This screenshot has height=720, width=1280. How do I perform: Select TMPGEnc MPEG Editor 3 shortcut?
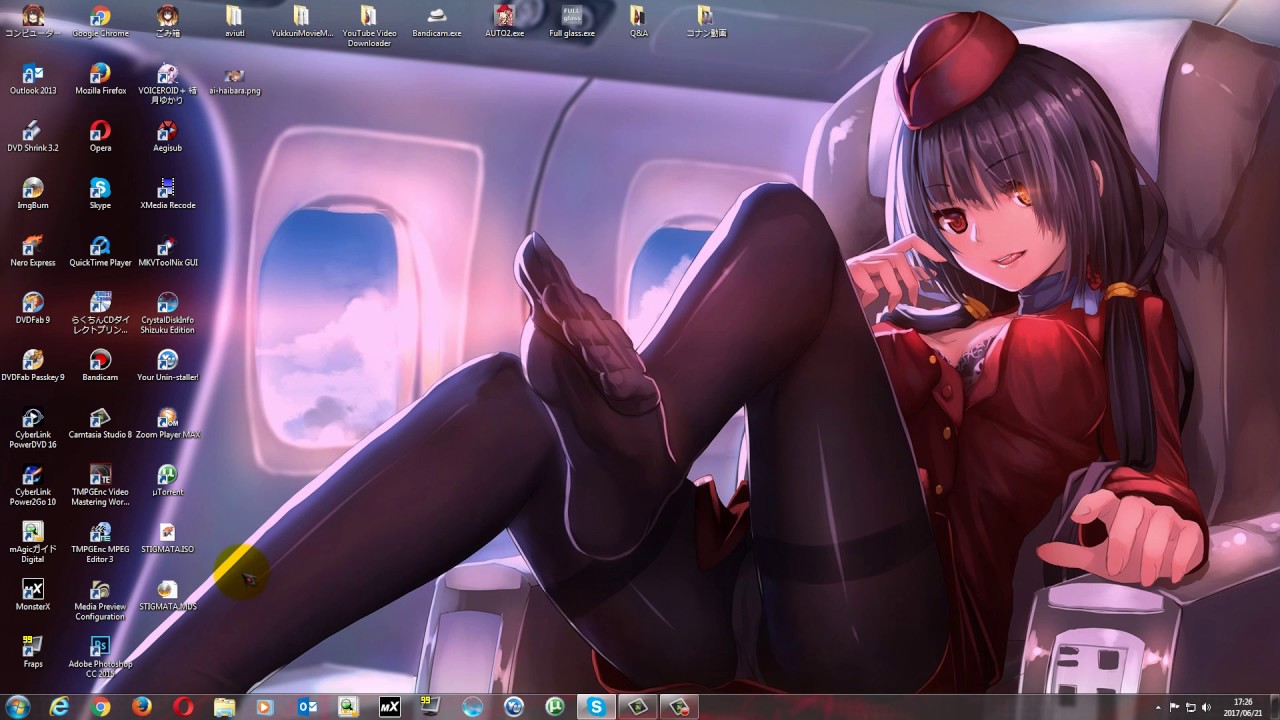click(x=100, y=543)
